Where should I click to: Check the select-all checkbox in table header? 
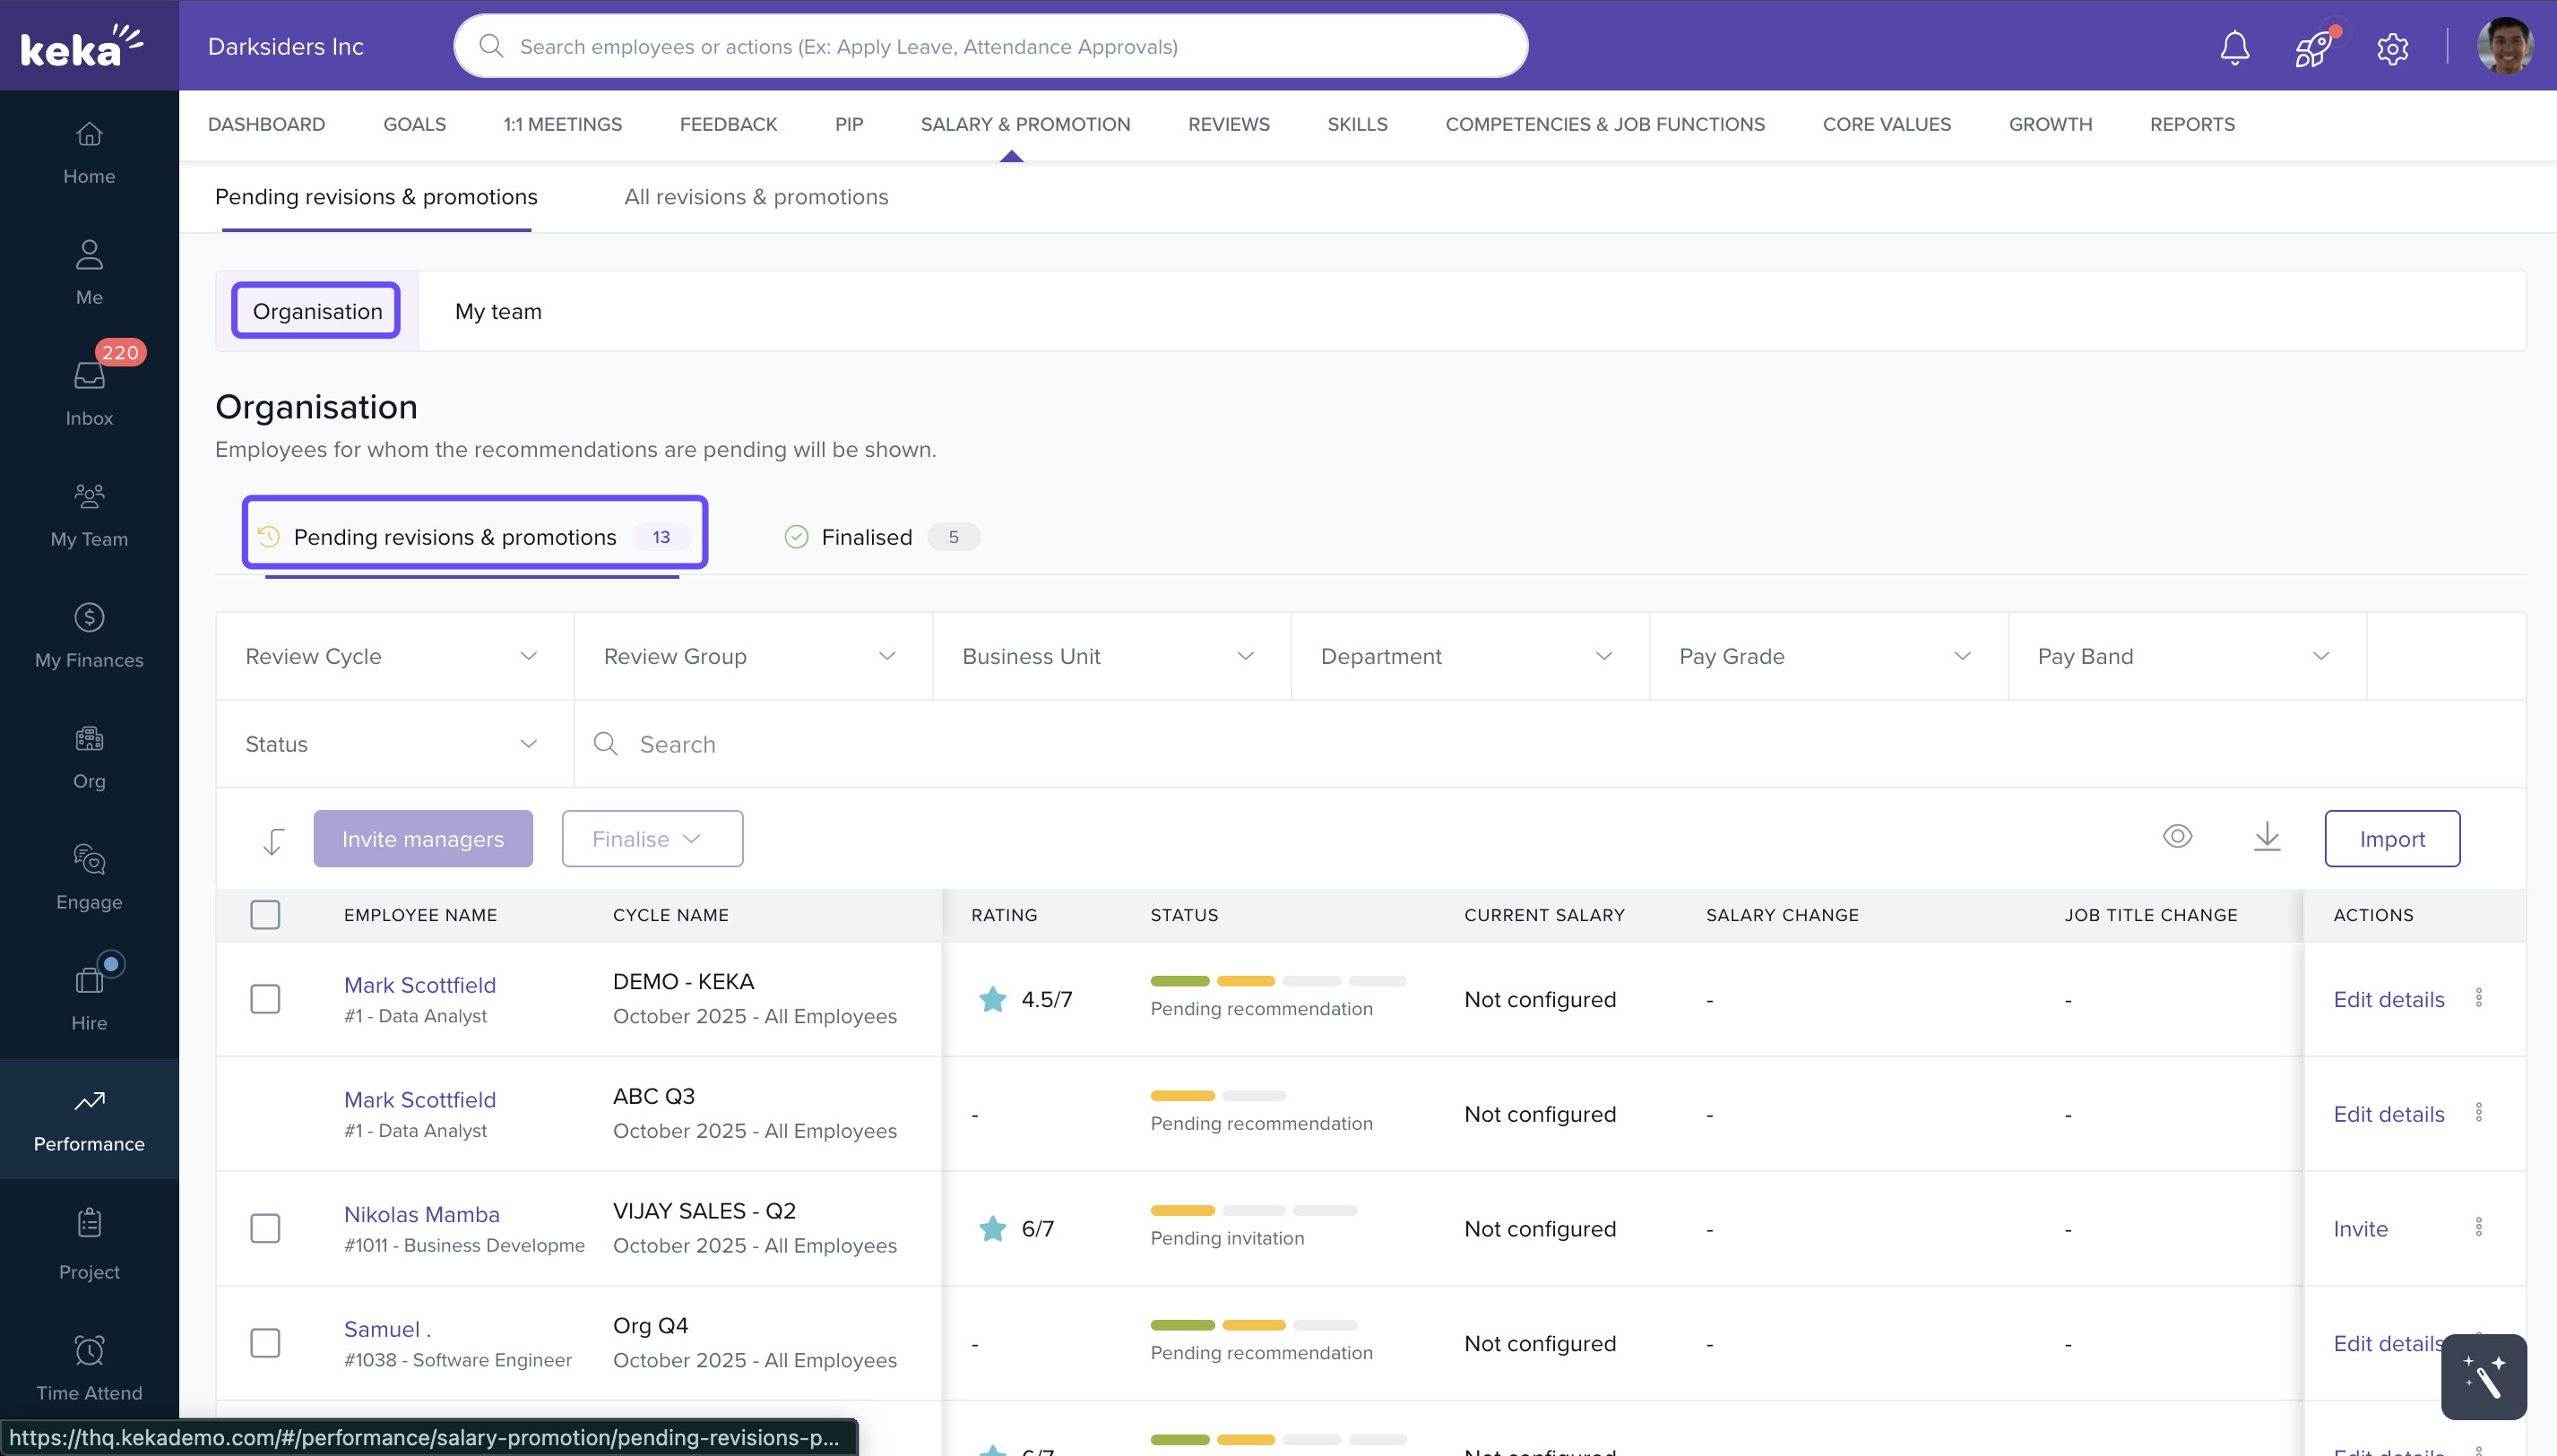265,914
